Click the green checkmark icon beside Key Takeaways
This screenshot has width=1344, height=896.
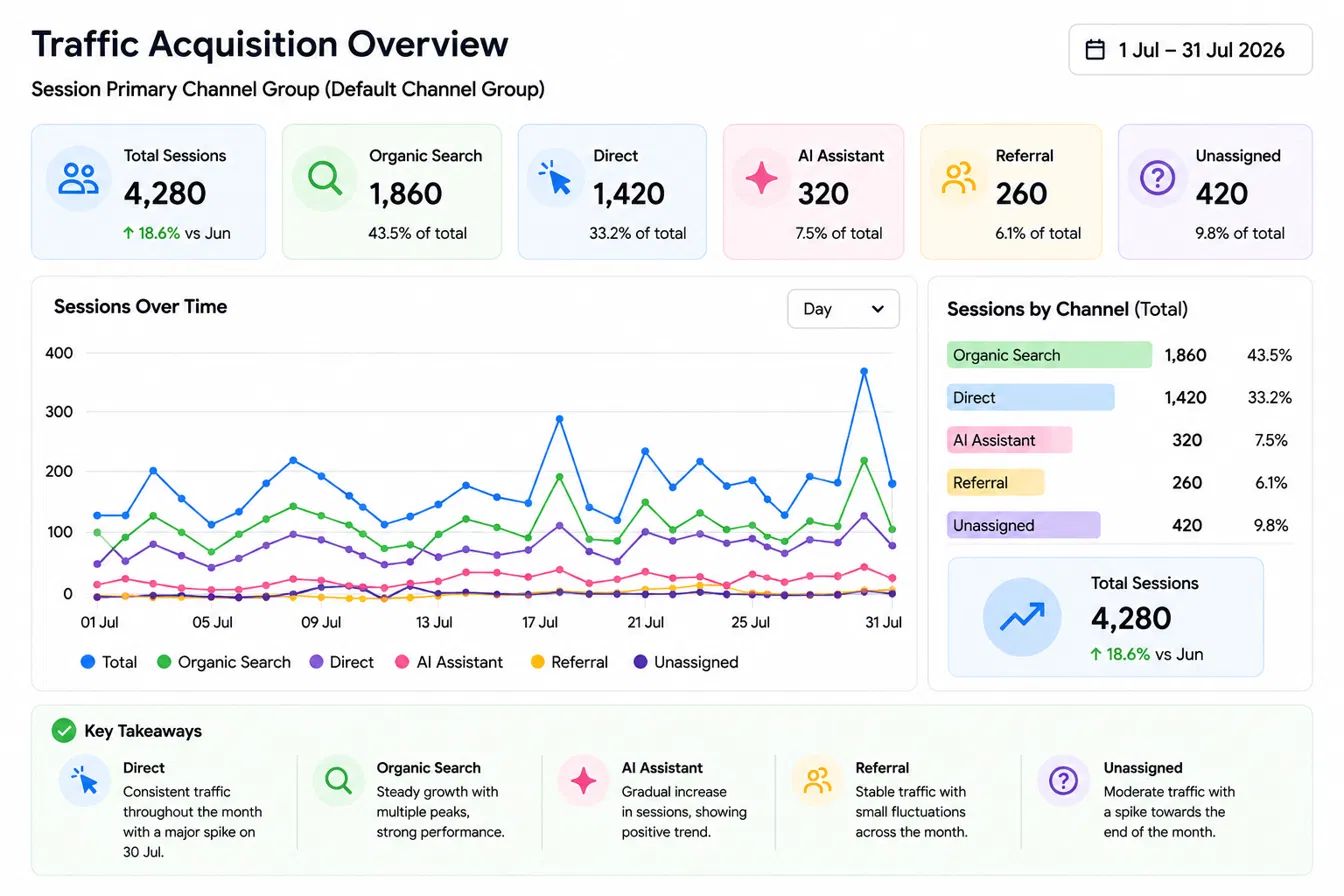click(63, 731)
